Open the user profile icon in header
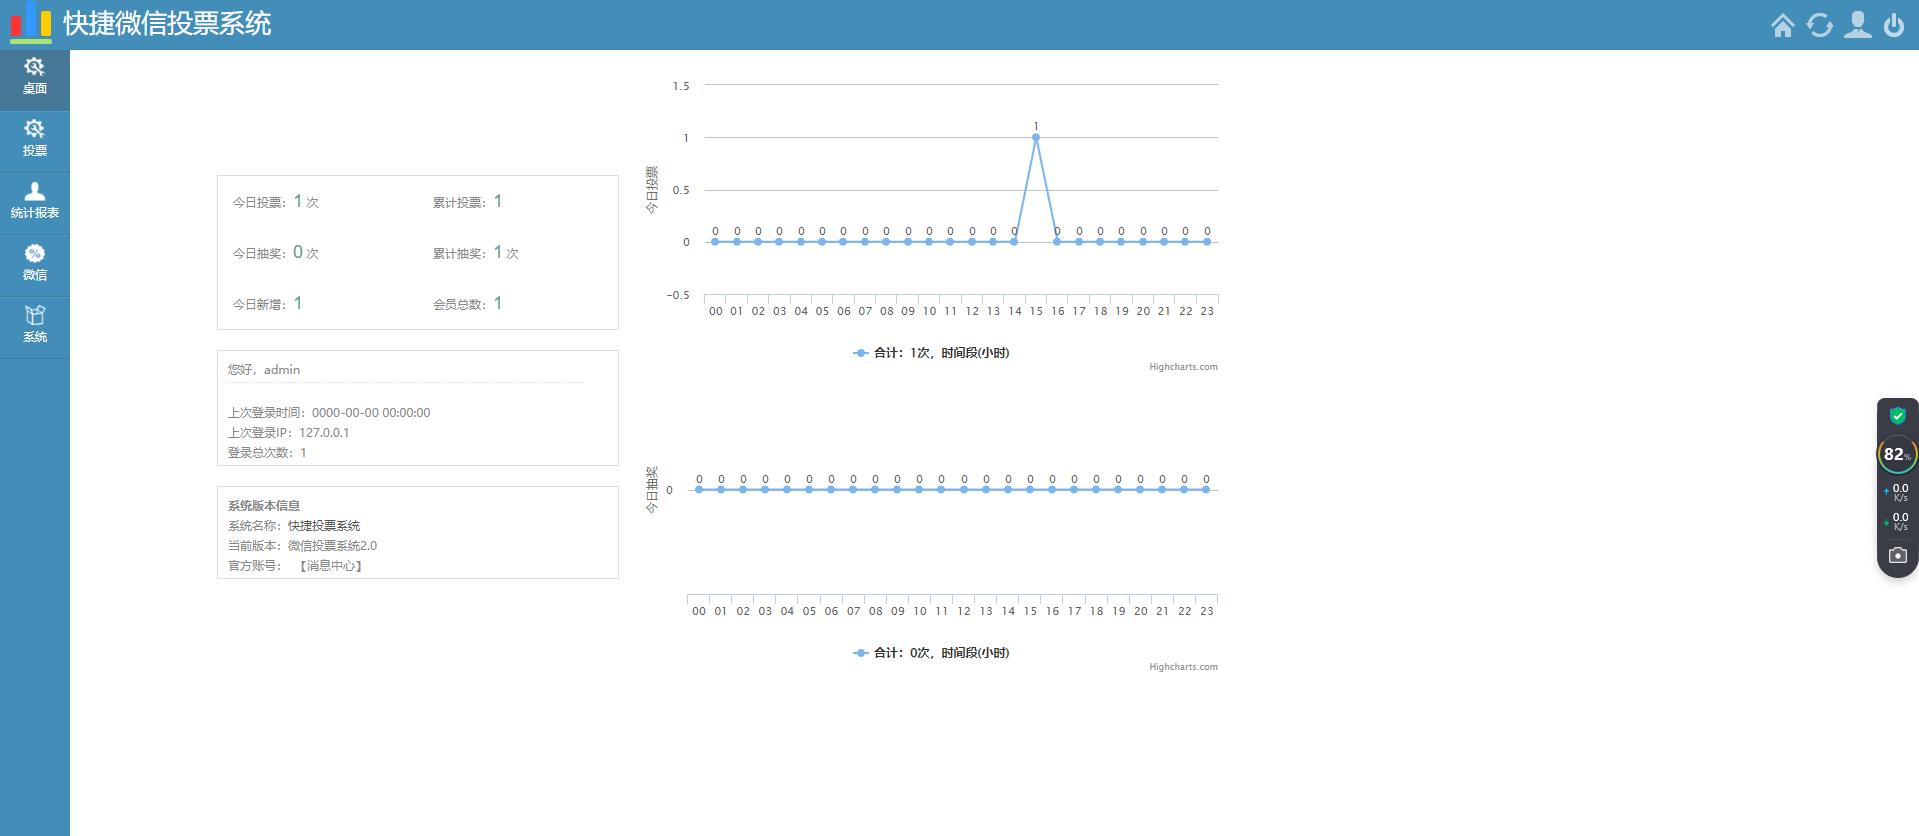The height and width of the screenshot is (836, 1919). [1858, 25]
